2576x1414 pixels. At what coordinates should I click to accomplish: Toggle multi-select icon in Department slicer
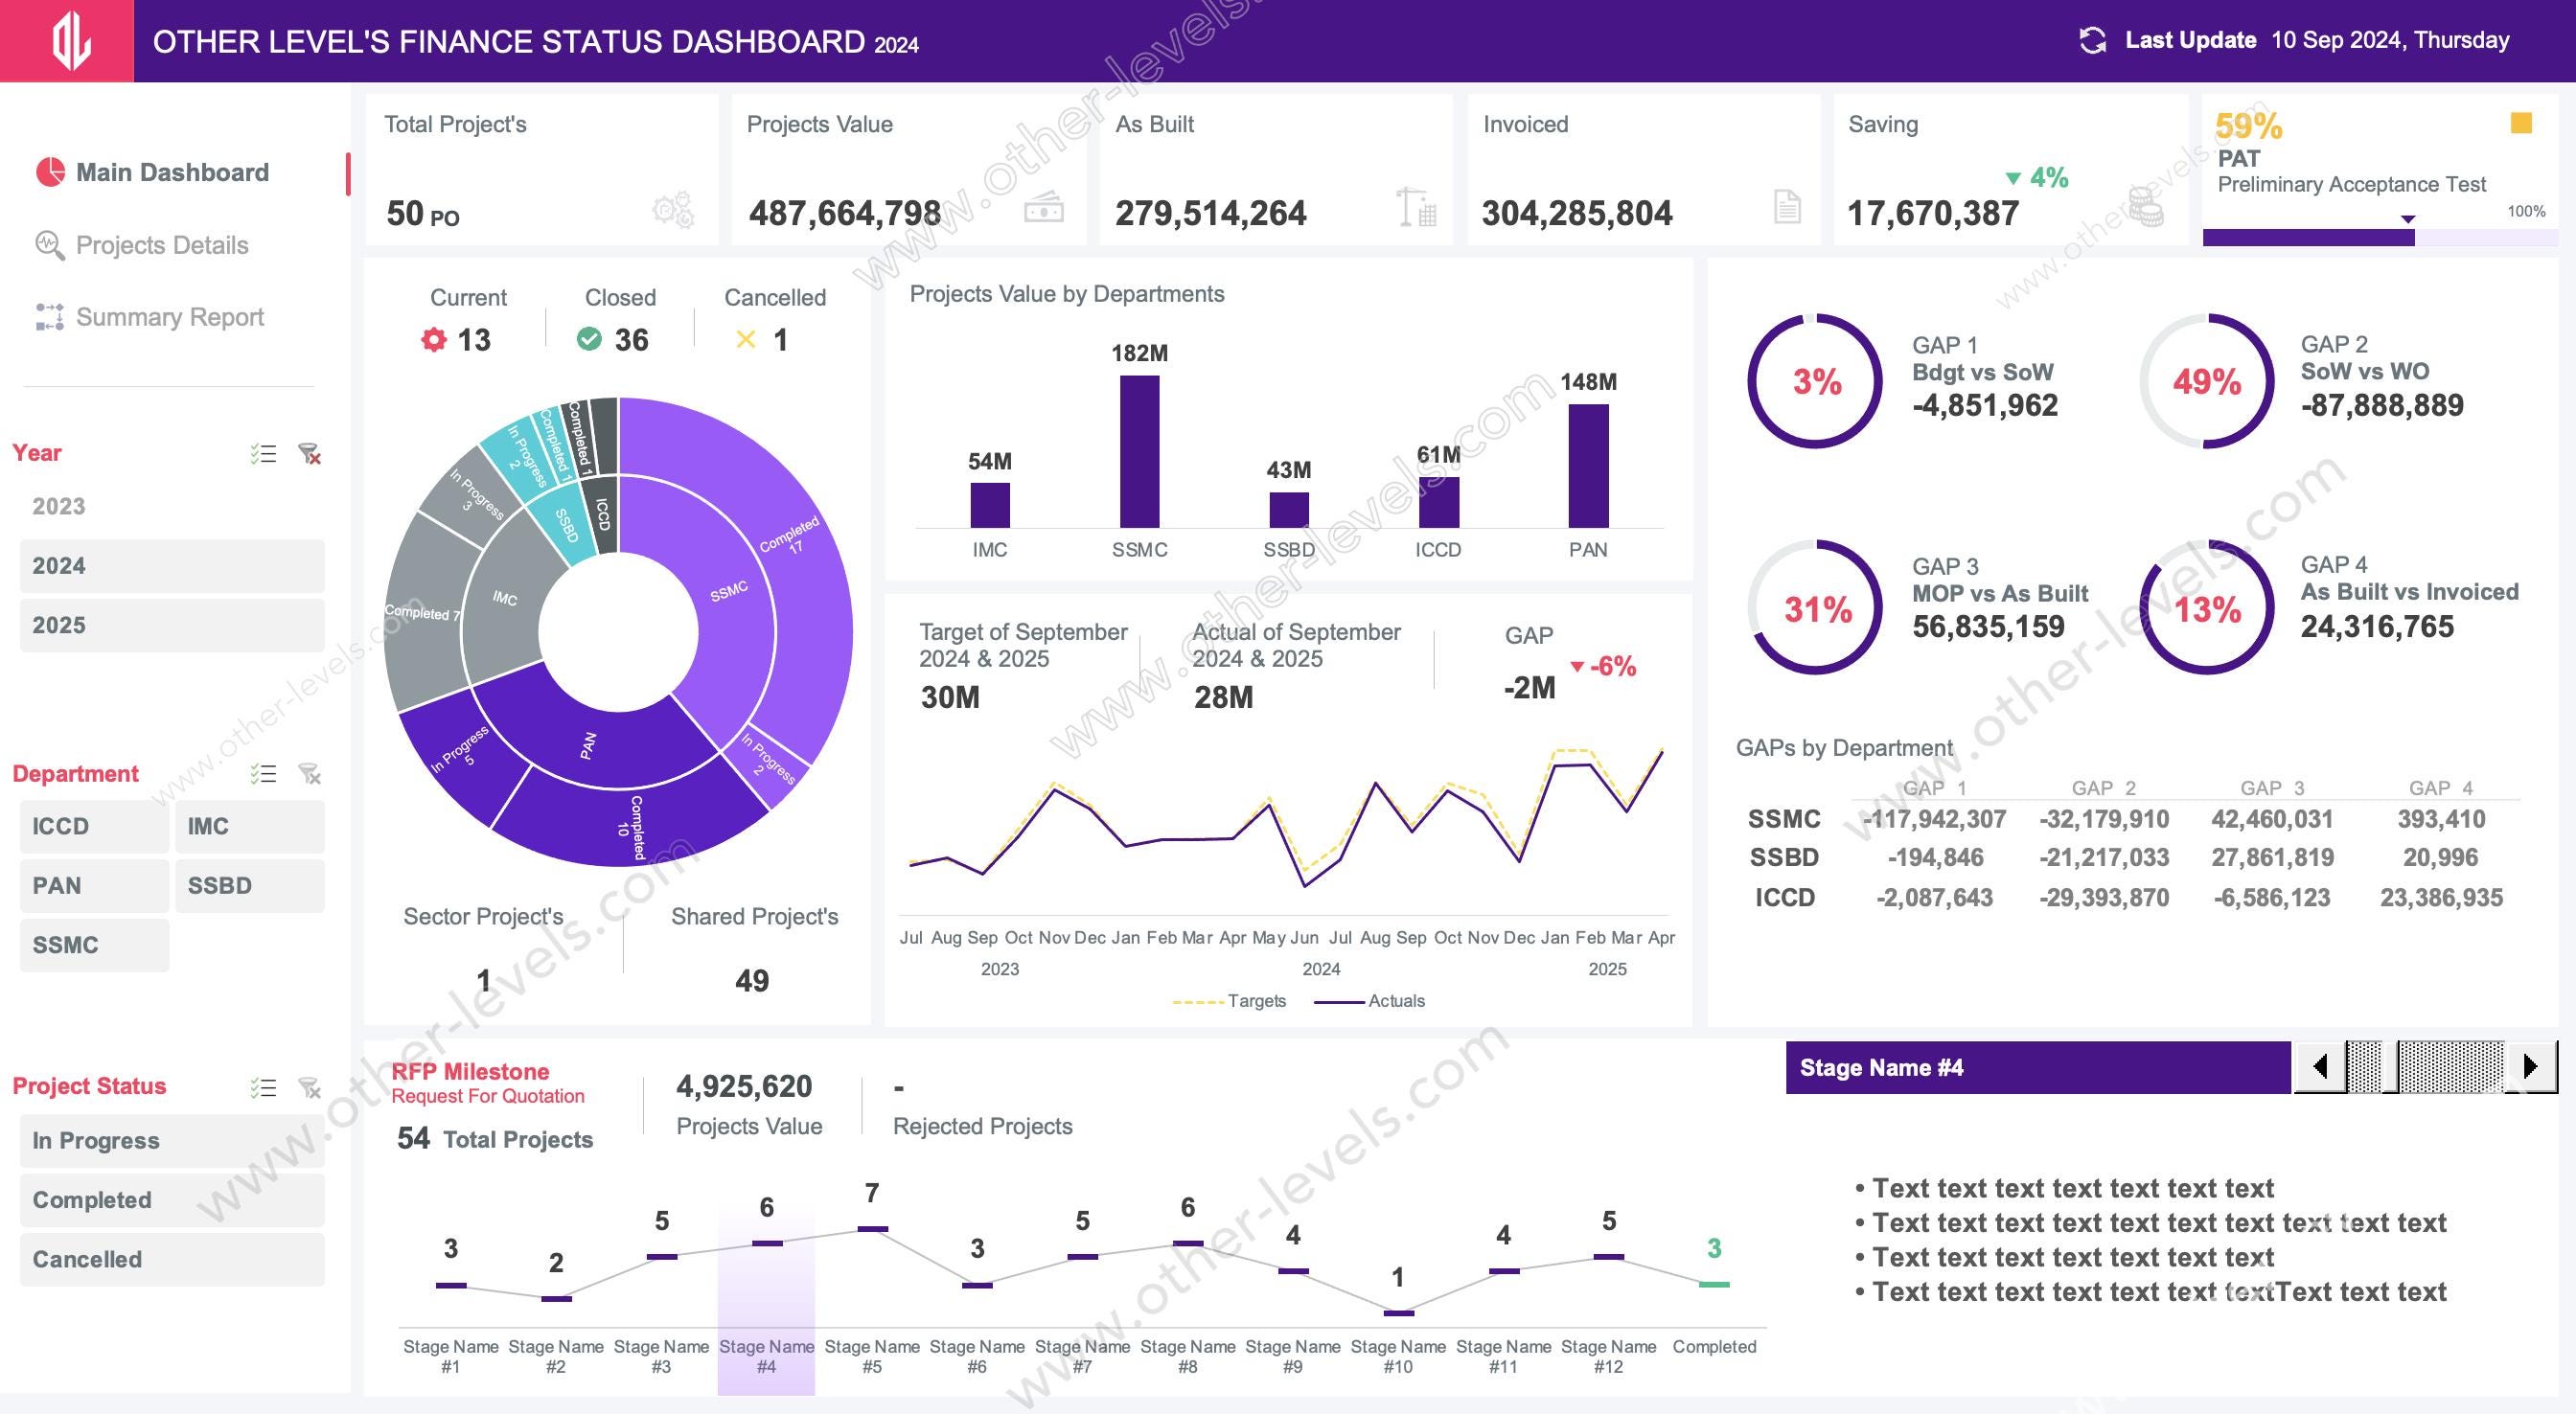coord(263,773)
